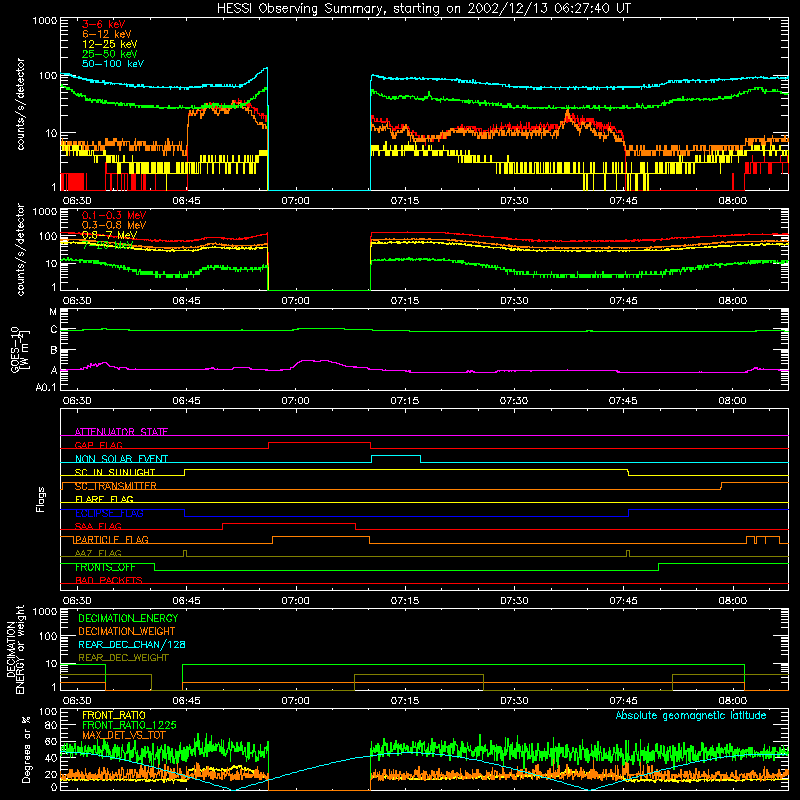The width and height of the screenshot is (800, 800).
Task: Click 06:45 time label under Flags panel
Action: click(186, 601)
